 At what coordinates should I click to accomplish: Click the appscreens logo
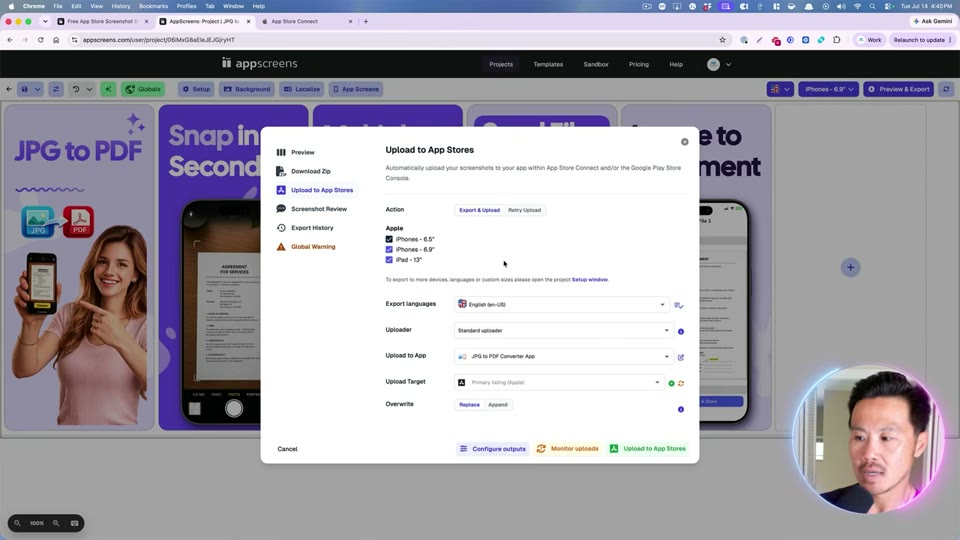point(260,64)
